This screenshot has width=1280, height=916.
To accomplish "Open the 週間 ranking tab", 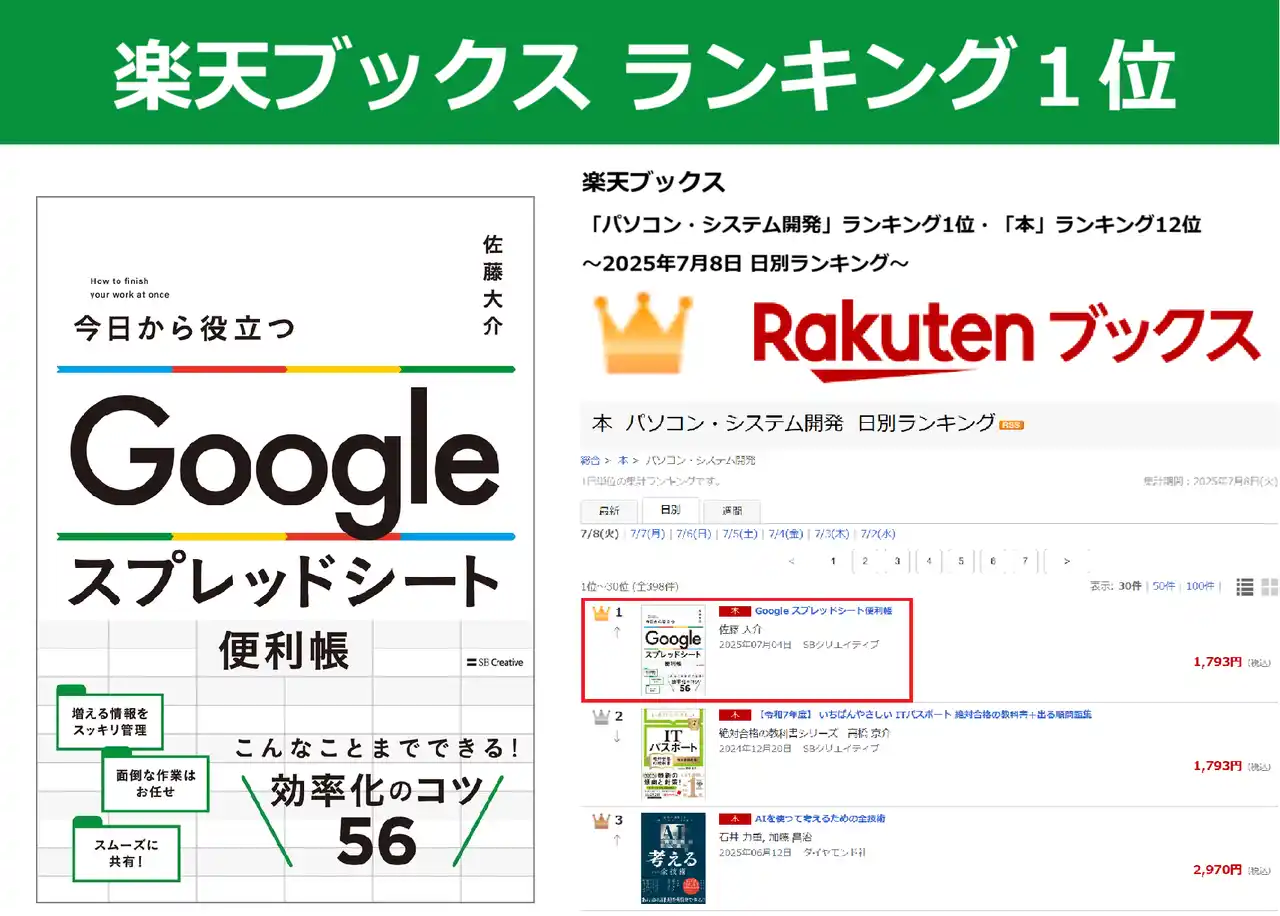I will (731, 510).
